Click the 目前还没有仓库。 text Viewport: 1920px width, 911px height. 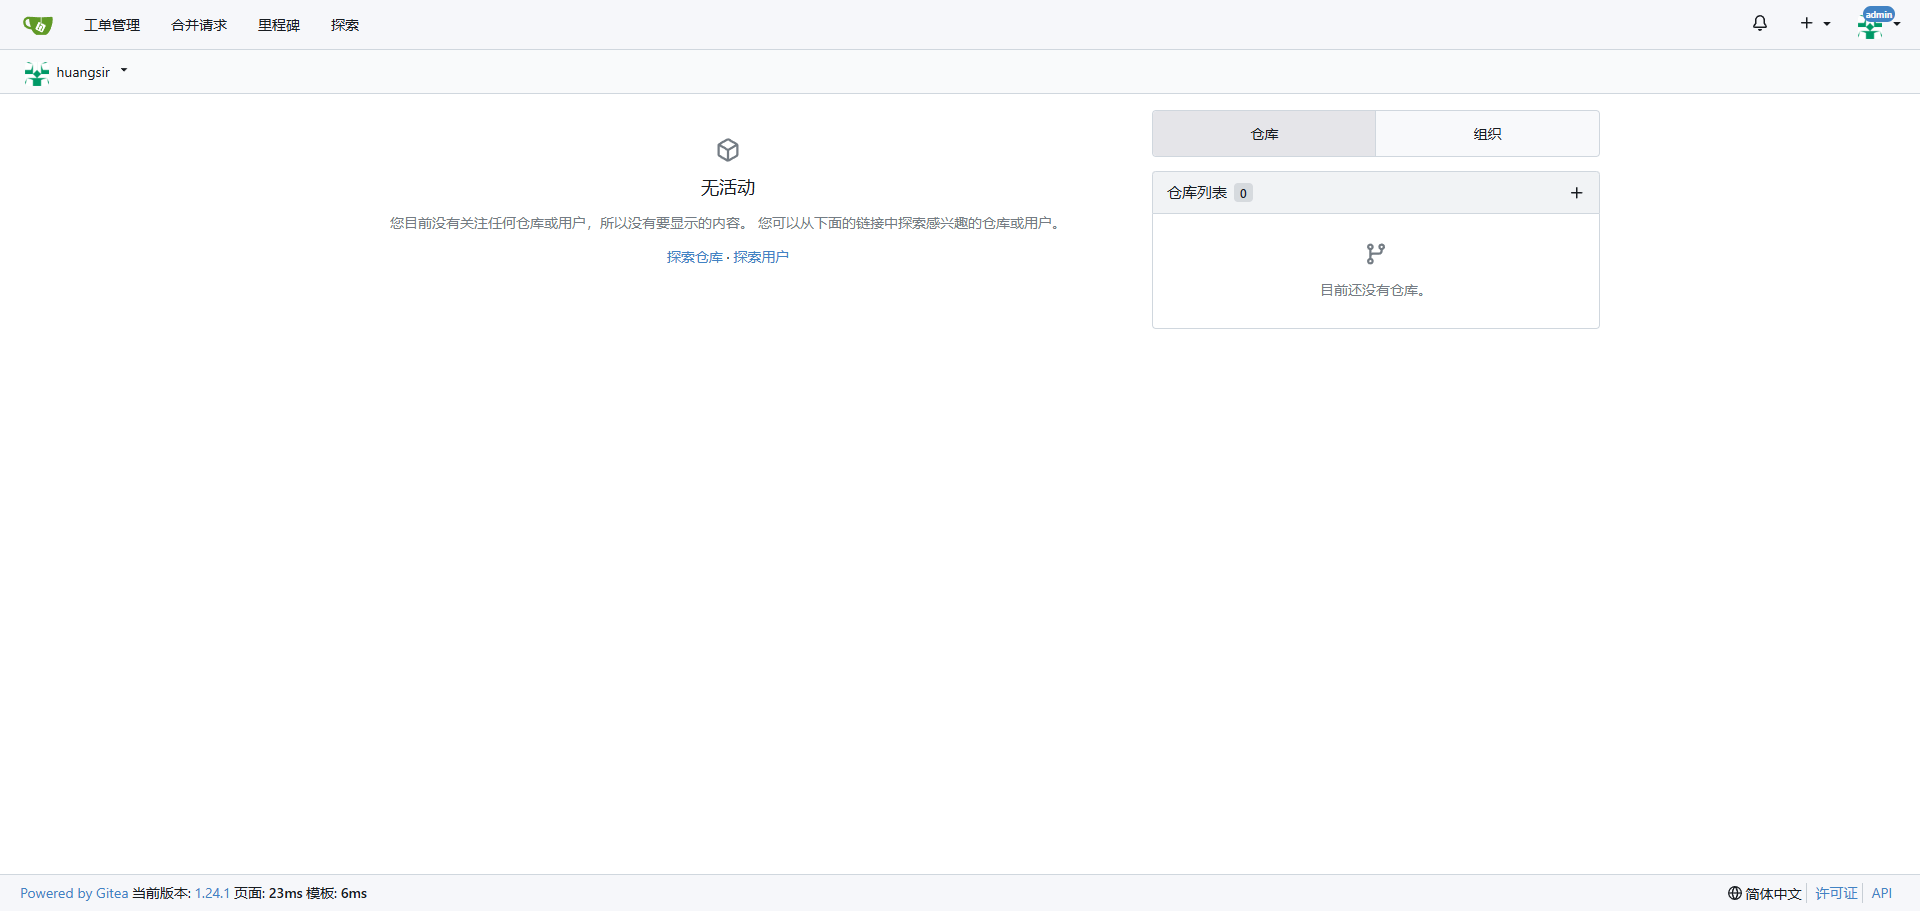click(x=1376, y=290)
